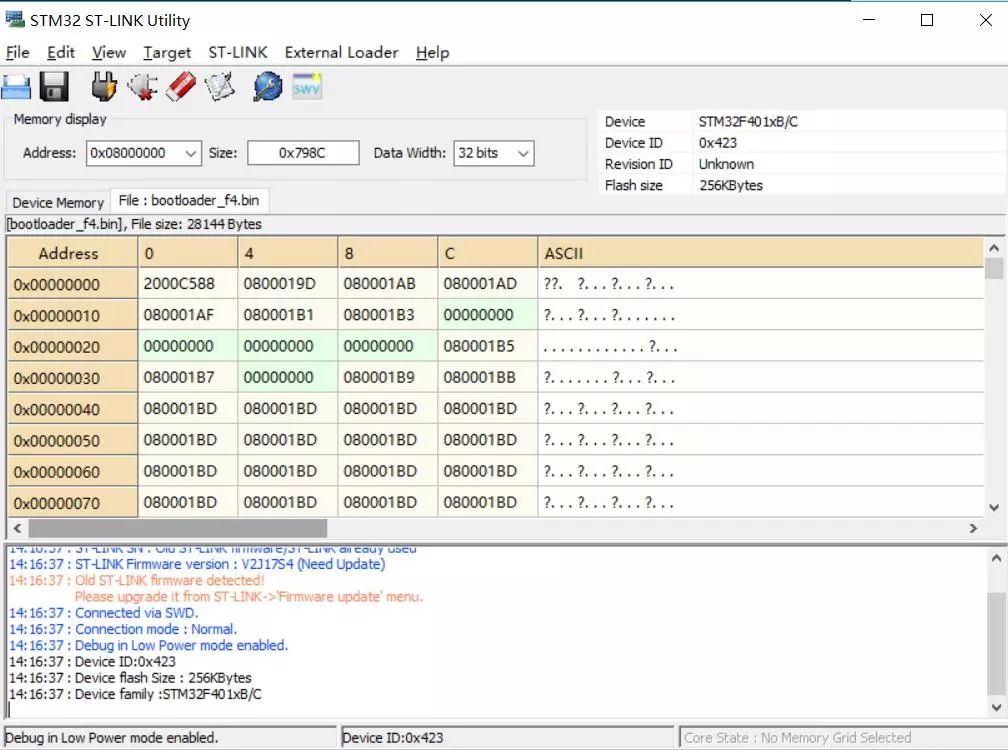
Task: Click the Save file floppy icon
Action: click(54, 87)
